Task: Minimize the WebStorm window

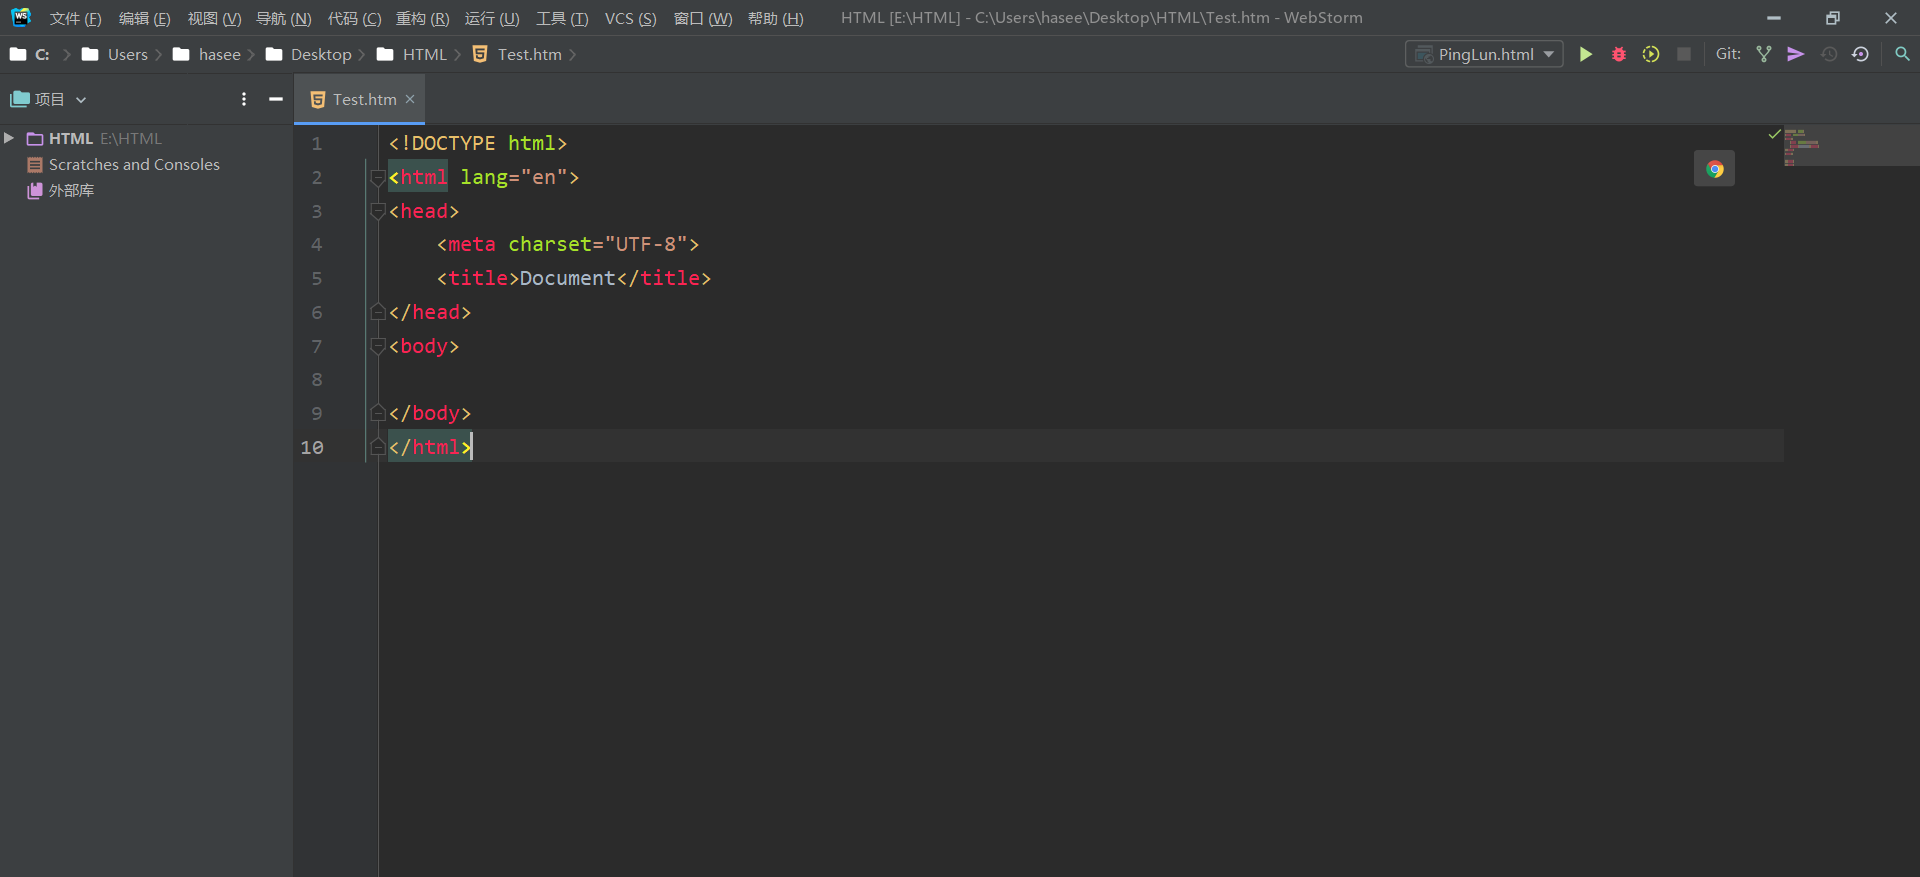Action: (x=1774, y=18)
